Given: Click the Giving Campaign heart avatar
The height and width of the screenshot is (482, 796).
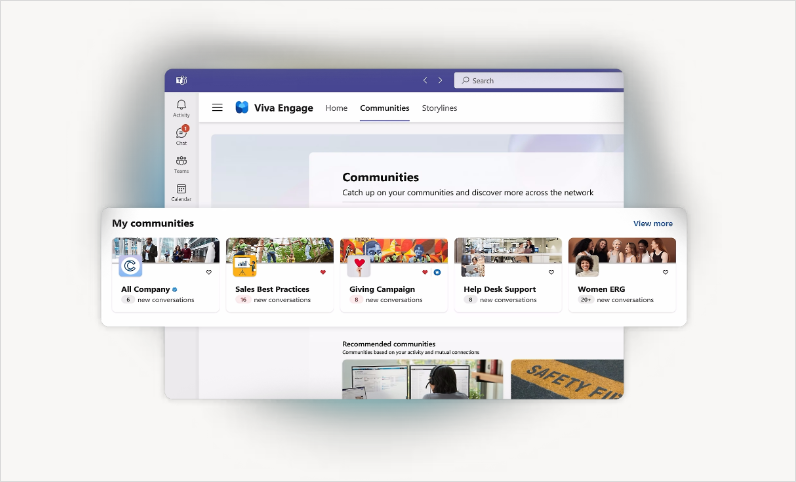Looking at the screenshot, I should [359, 266].
